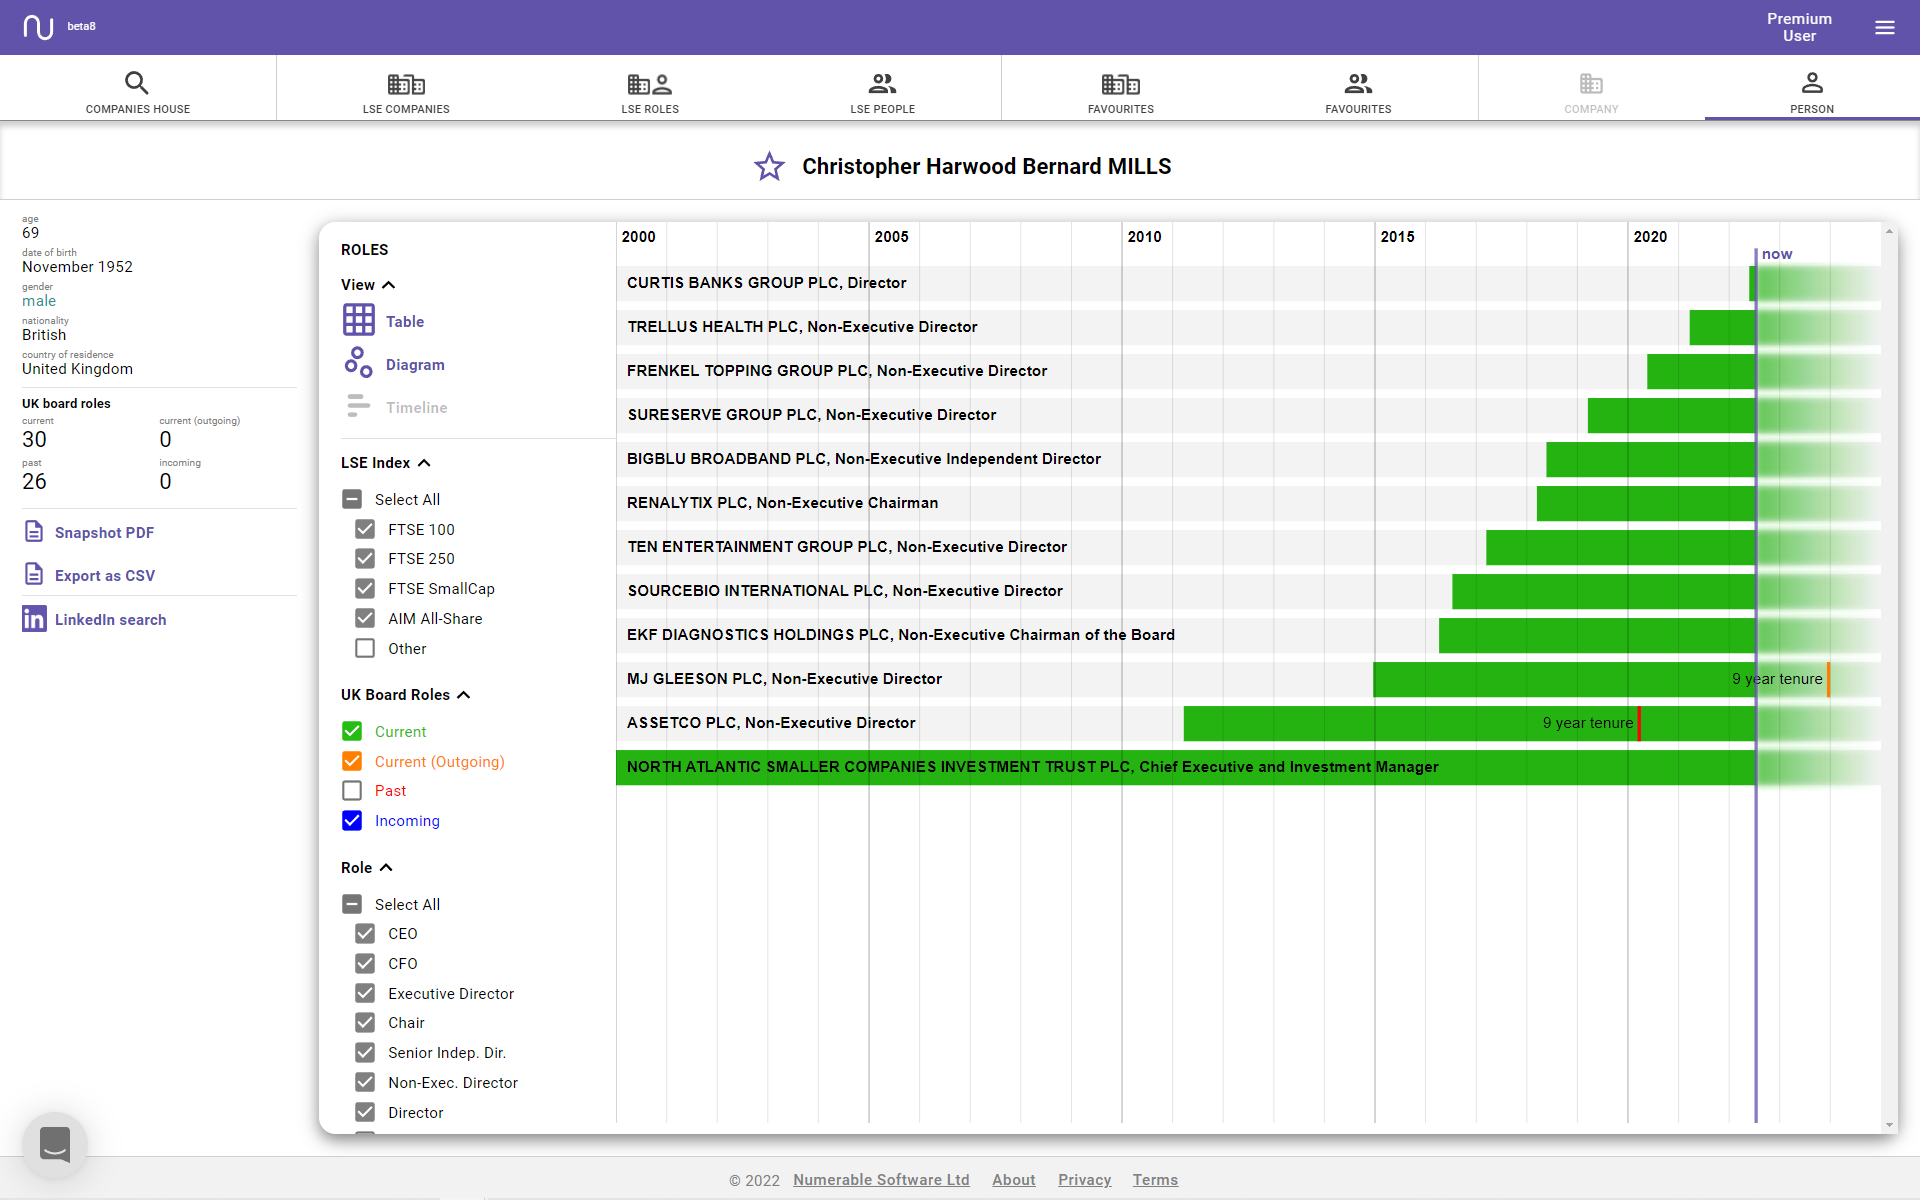Open the Terms footer link

pos(1155,1180)
